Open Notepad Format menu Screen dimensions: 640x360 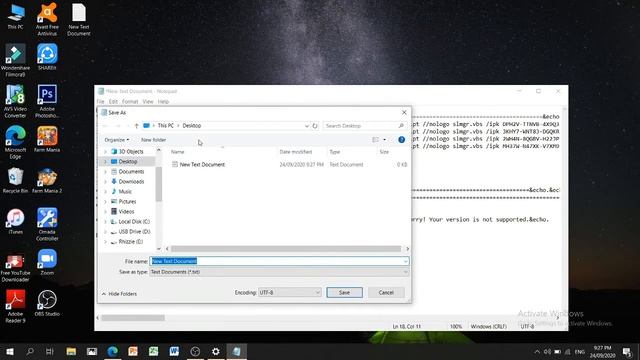(x=130, y=102)
